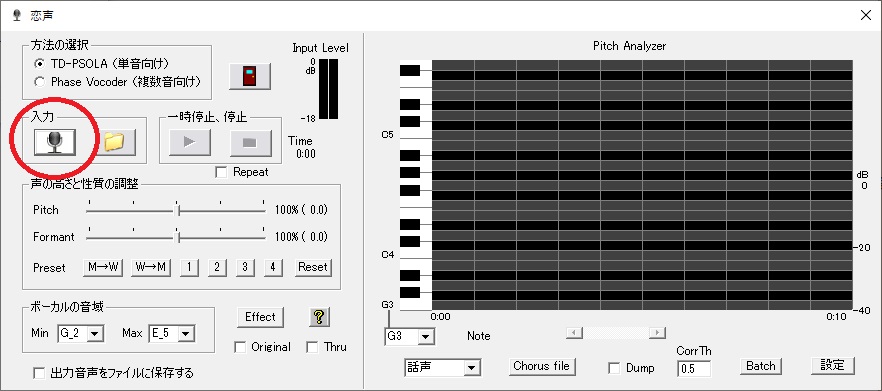Click the Chorus file button
This screenshot has width=882, height=391.
tap(542, 366)
